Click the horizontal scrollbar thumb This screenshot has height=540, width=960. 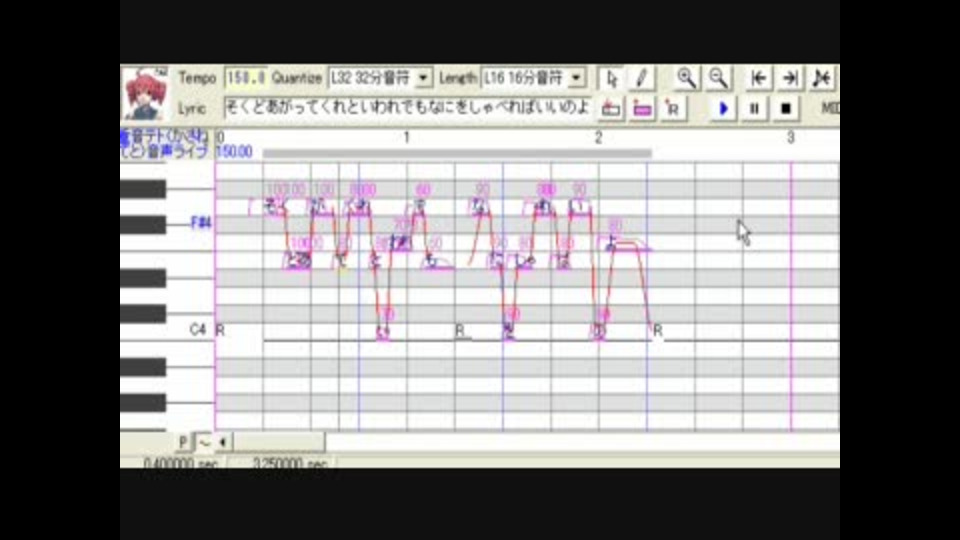279,442
